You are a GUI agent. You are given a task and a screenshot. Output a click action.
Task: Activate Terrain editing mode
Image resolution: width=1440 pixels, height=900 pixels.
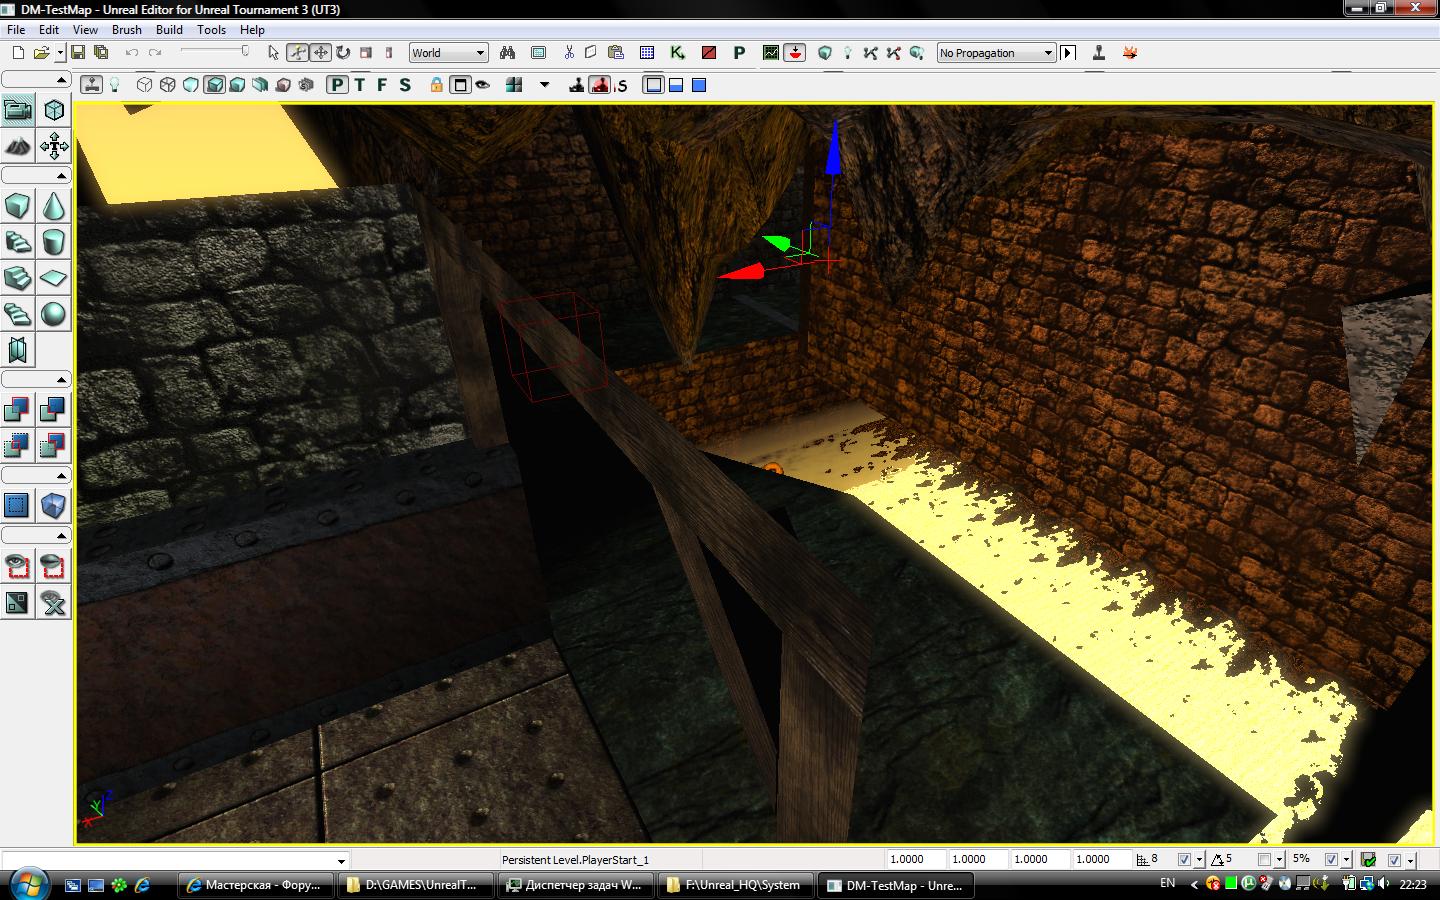(17, 147)
